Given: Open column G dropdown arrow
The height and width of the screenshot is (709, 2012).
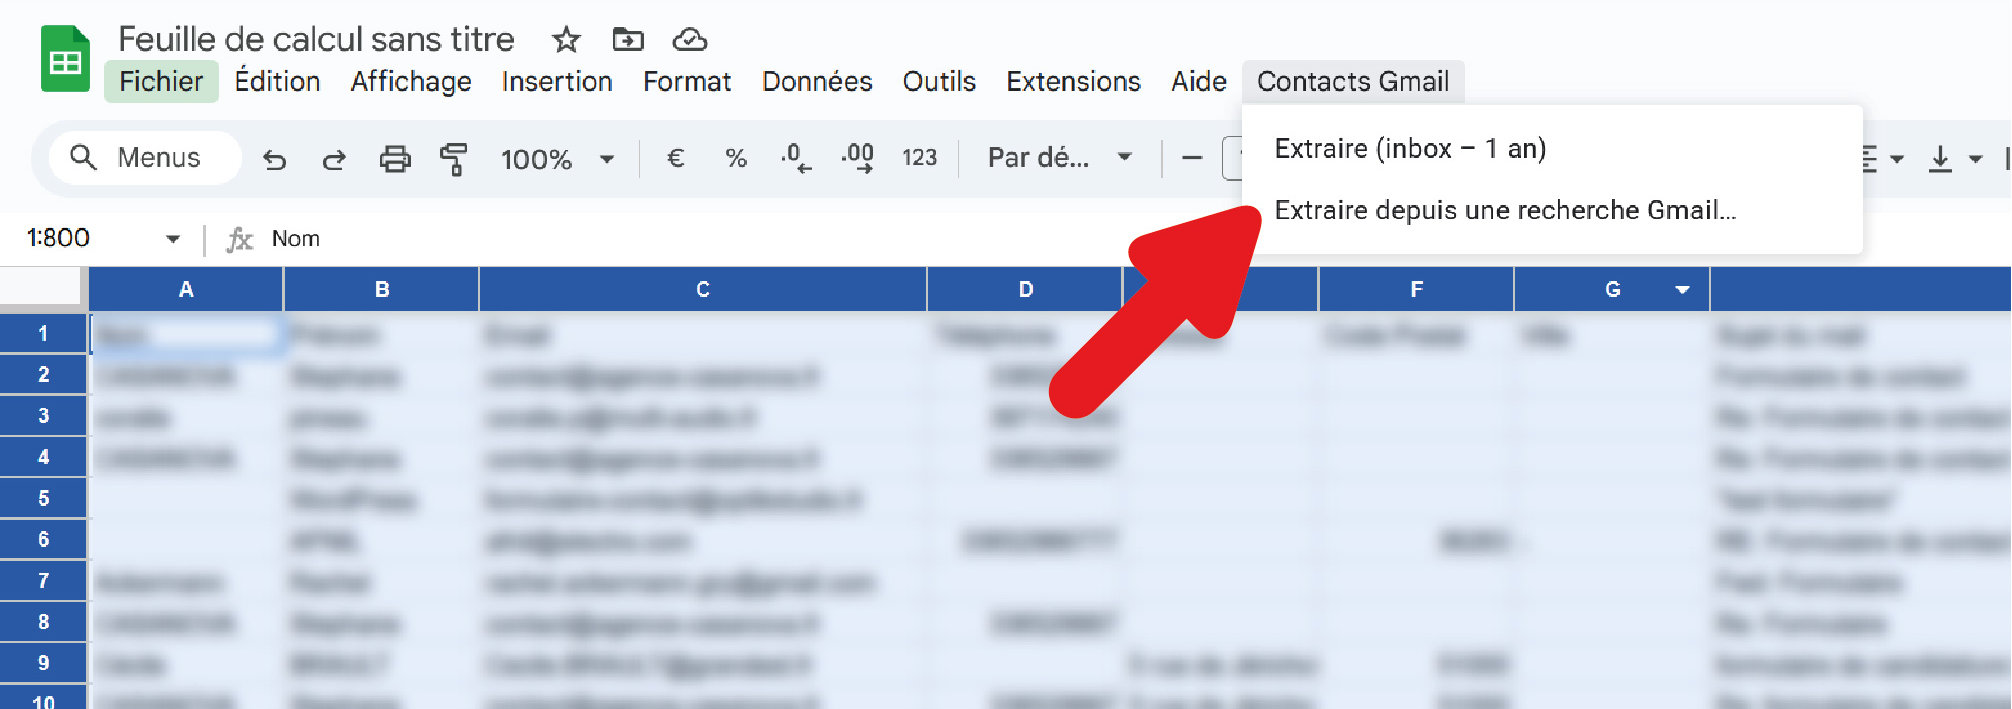Looking at the screenshot, I should [1682, 290].
